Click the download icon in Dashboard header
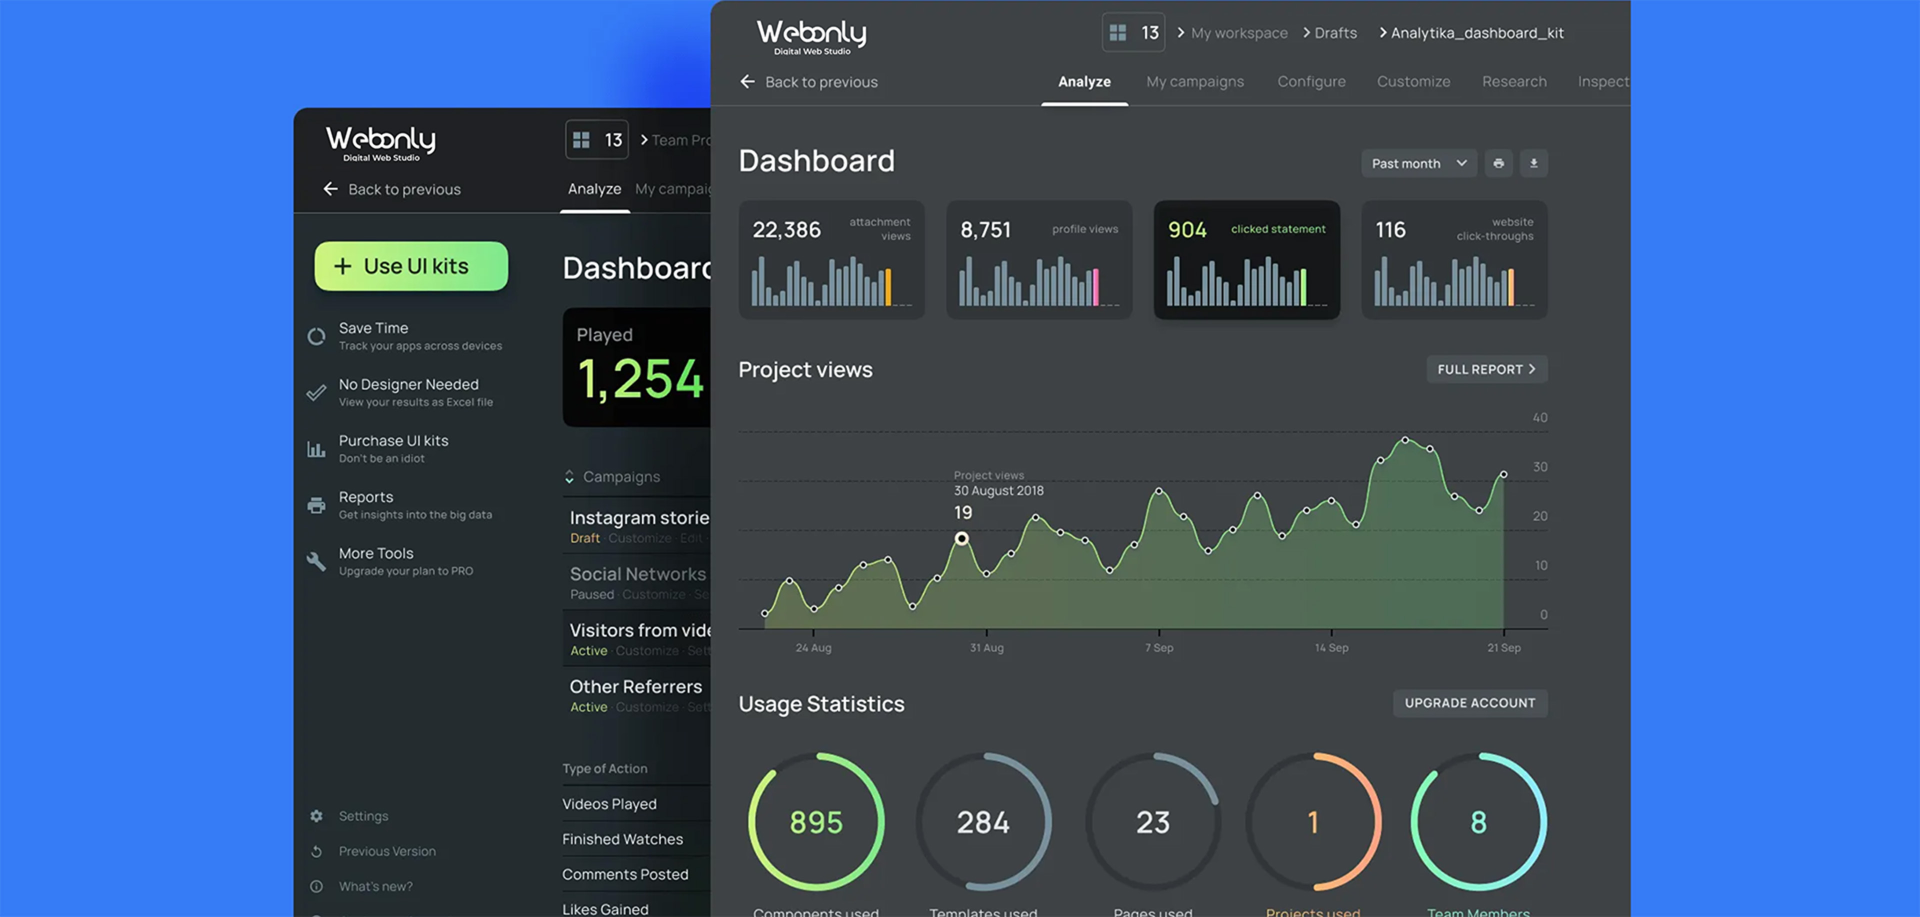This screenshot has height=917, width=1920. point(1533,164)
